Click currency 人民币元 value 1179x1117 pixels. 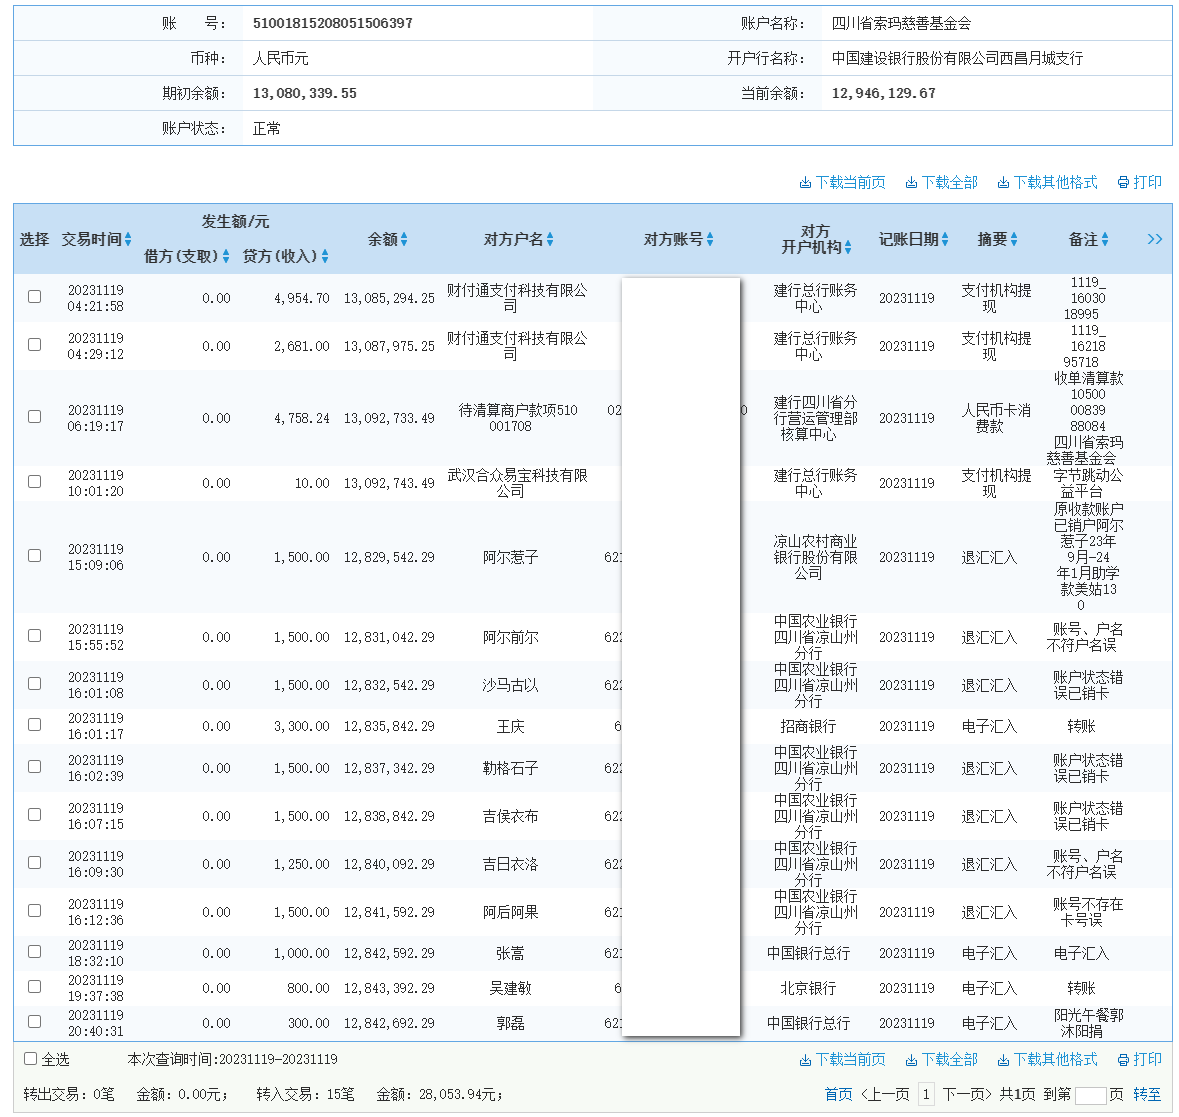click(x=280, y=58)
